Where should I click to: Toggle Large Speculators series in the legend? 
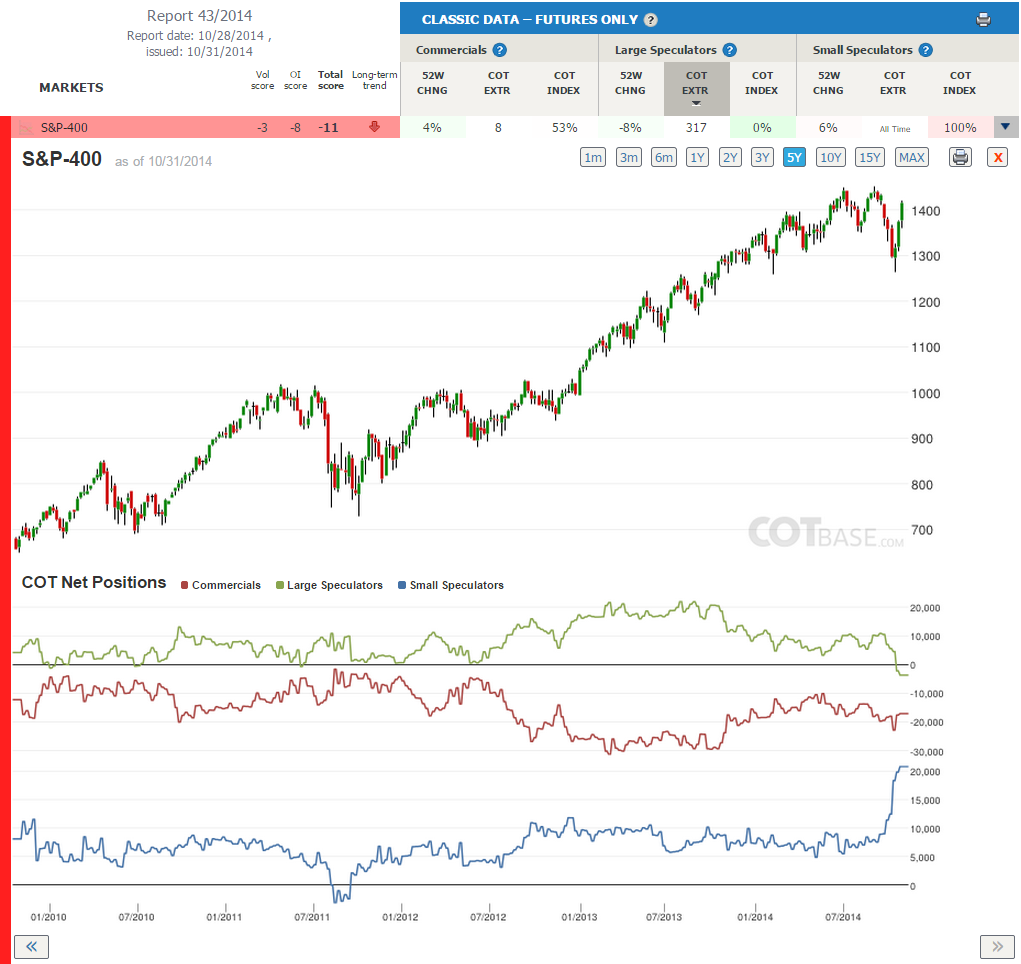tap(329, 585)
